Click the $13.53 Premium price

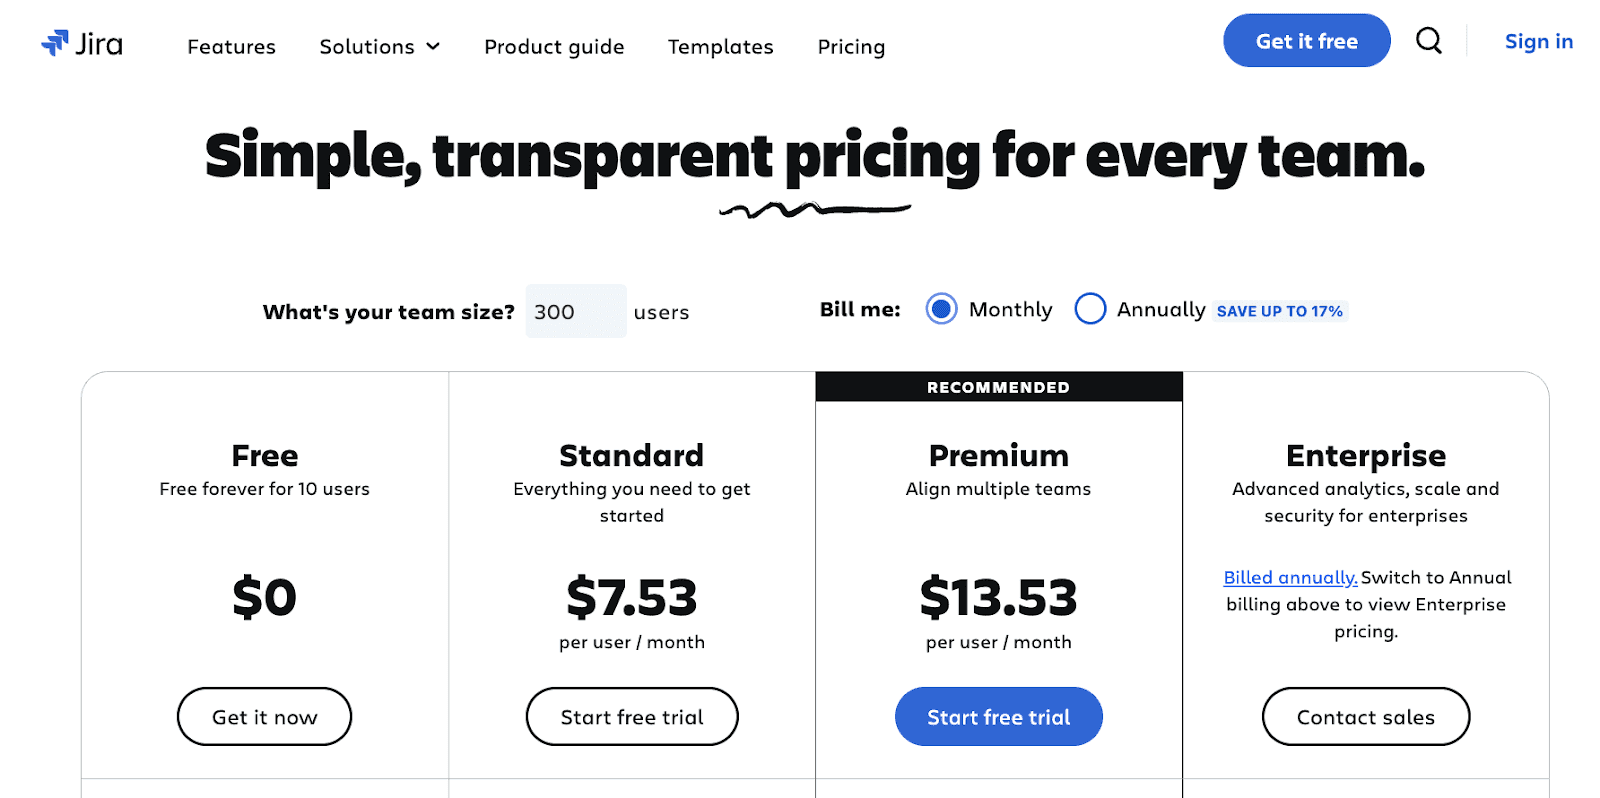click(x=998, y=597)
